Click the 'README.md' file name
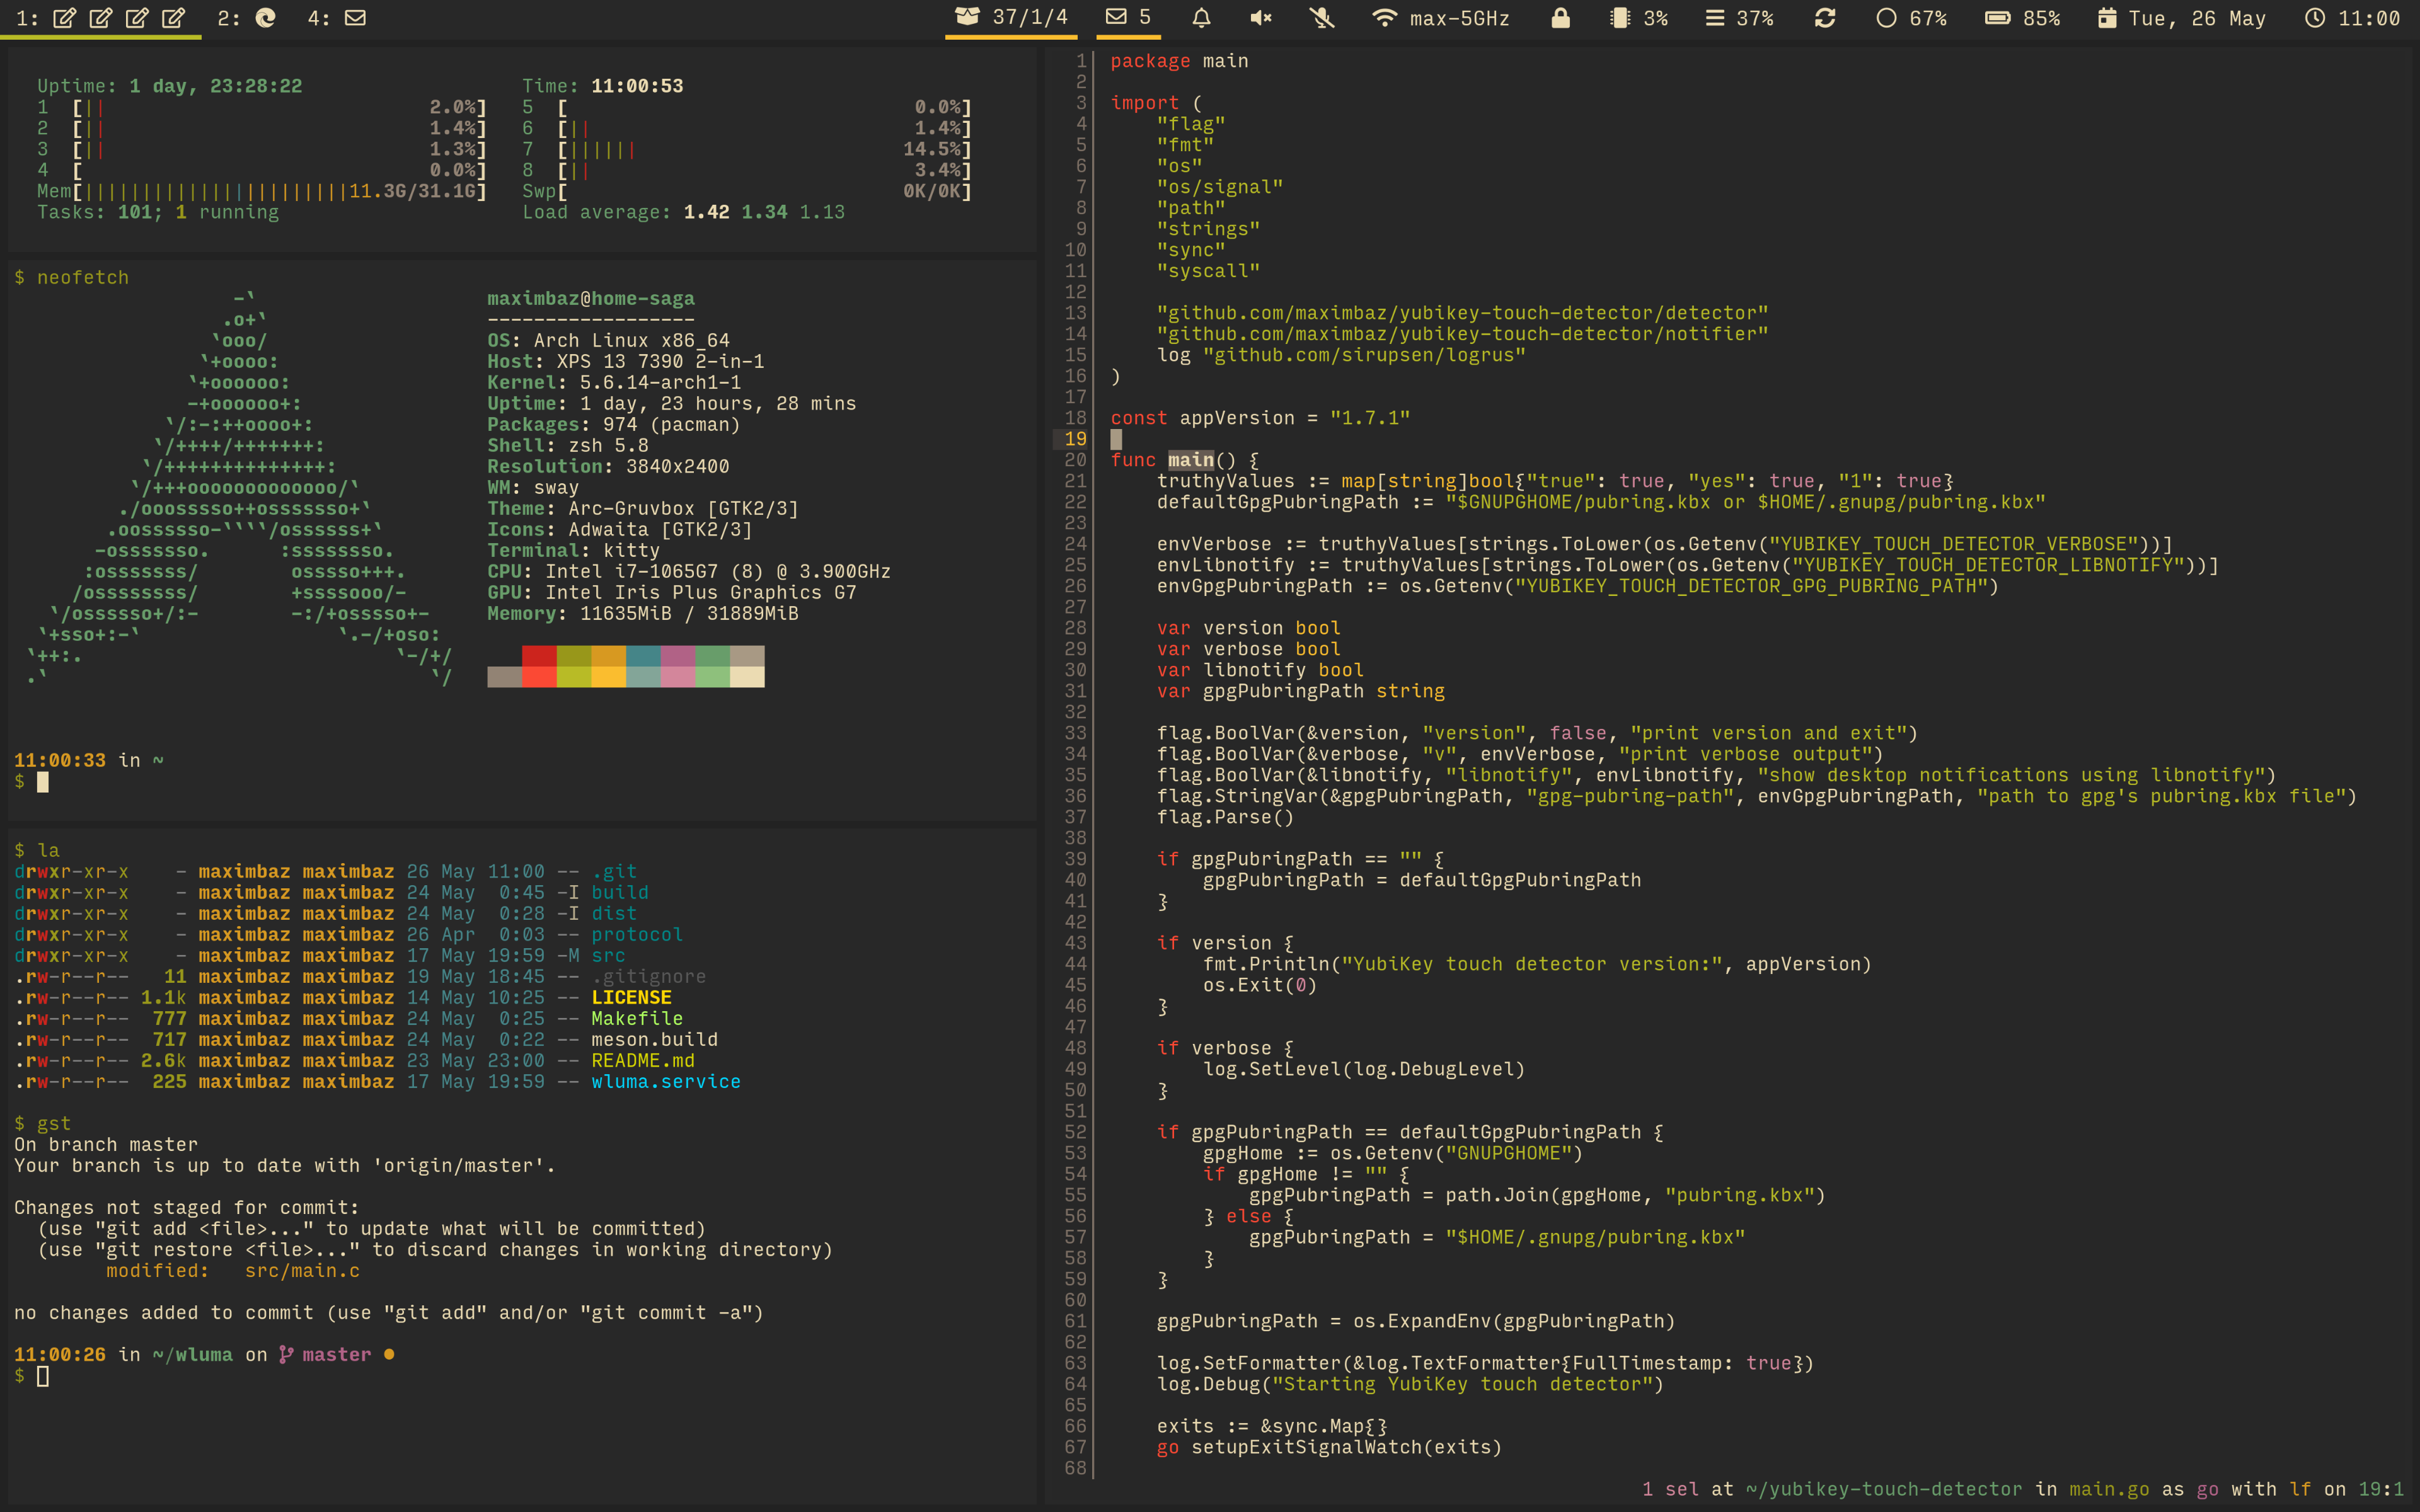The width and height of the screenshot is (2420, 1512). 643,1060
